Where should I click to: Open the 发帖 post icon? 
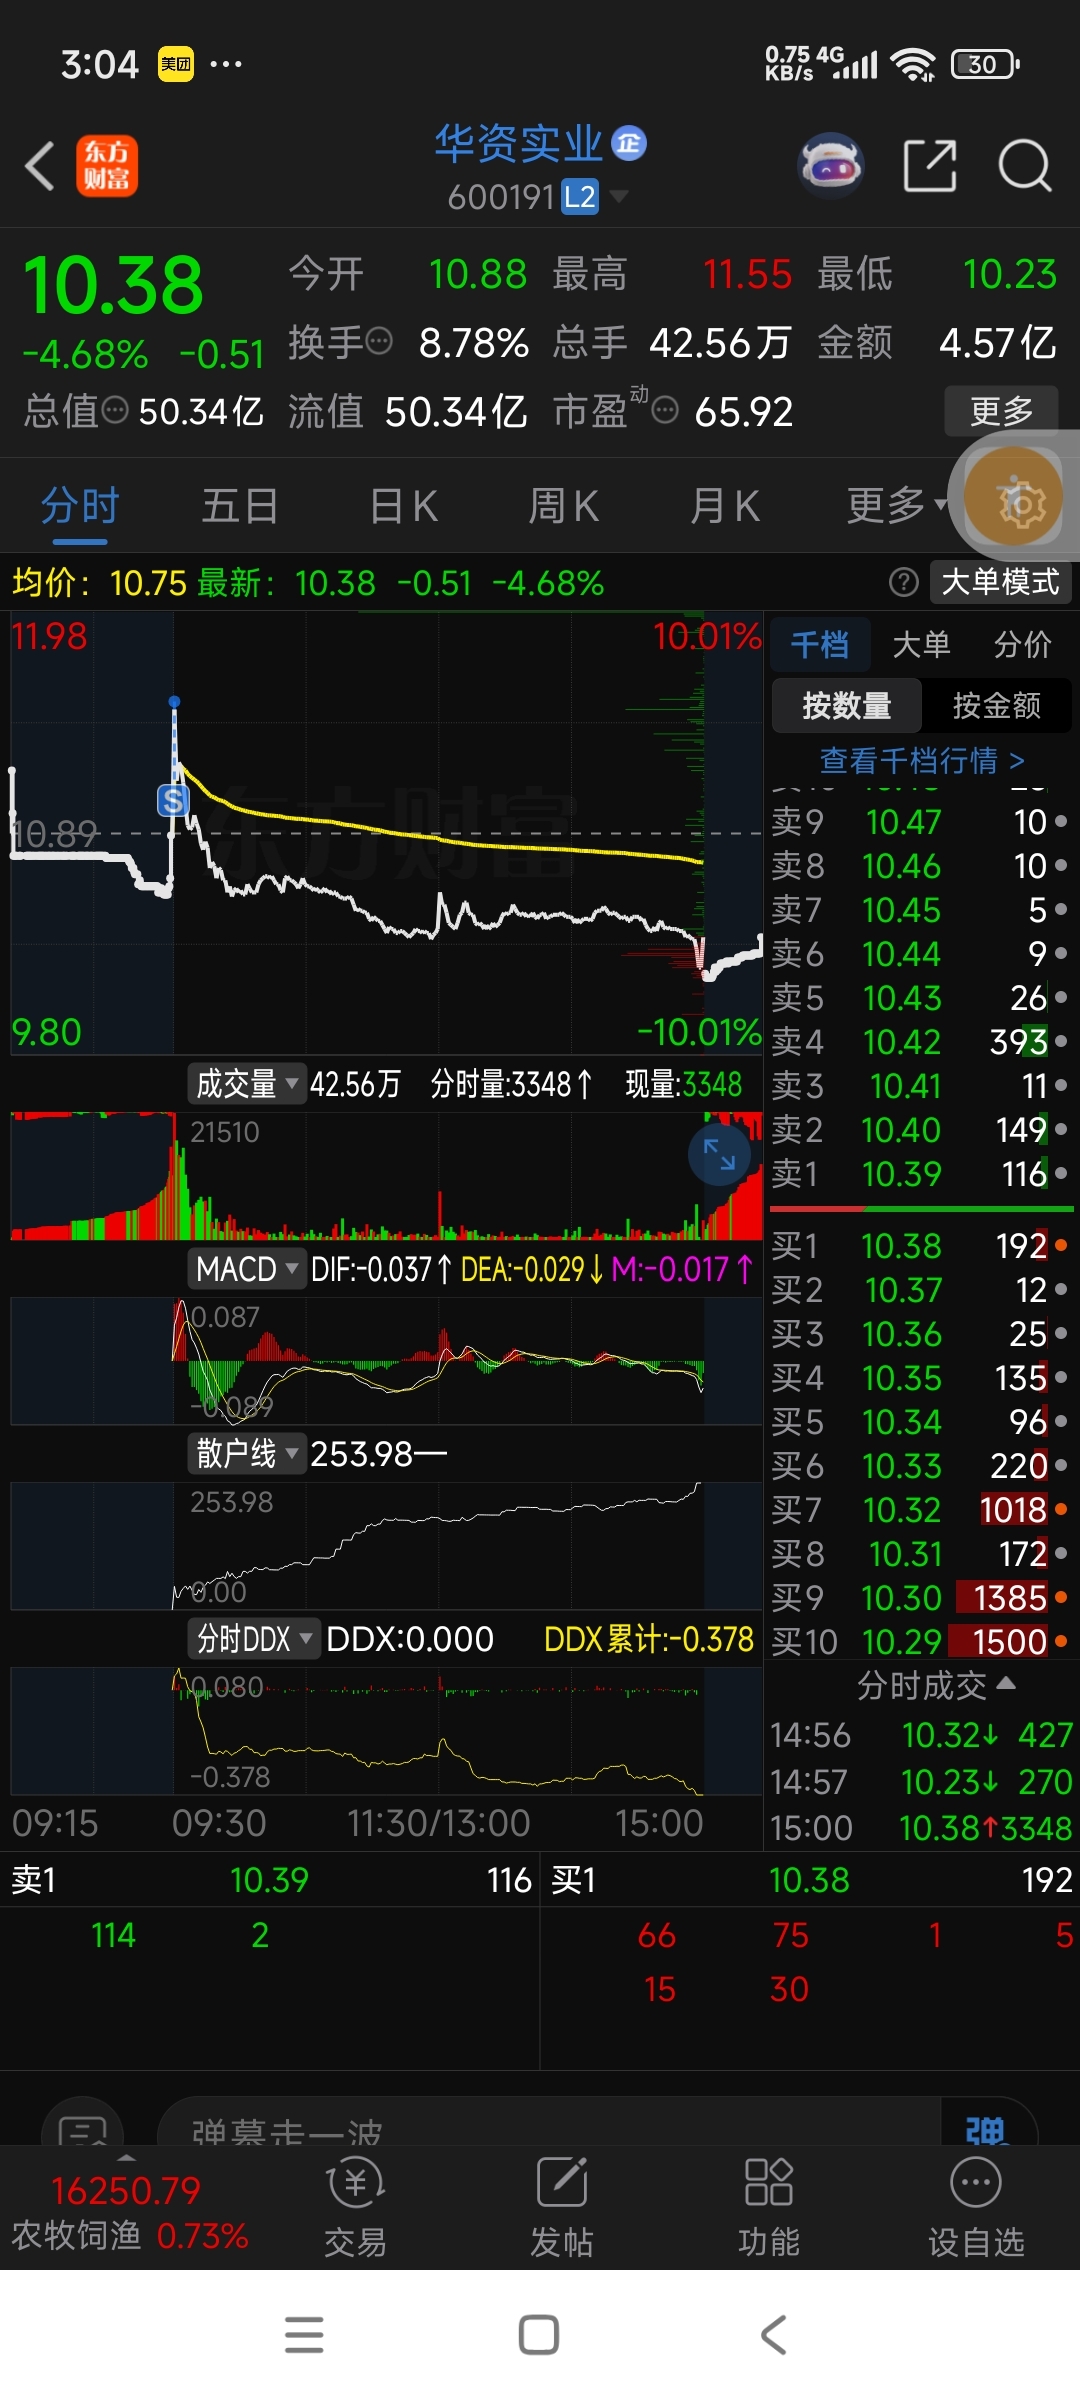click(x=562, y=2207)
